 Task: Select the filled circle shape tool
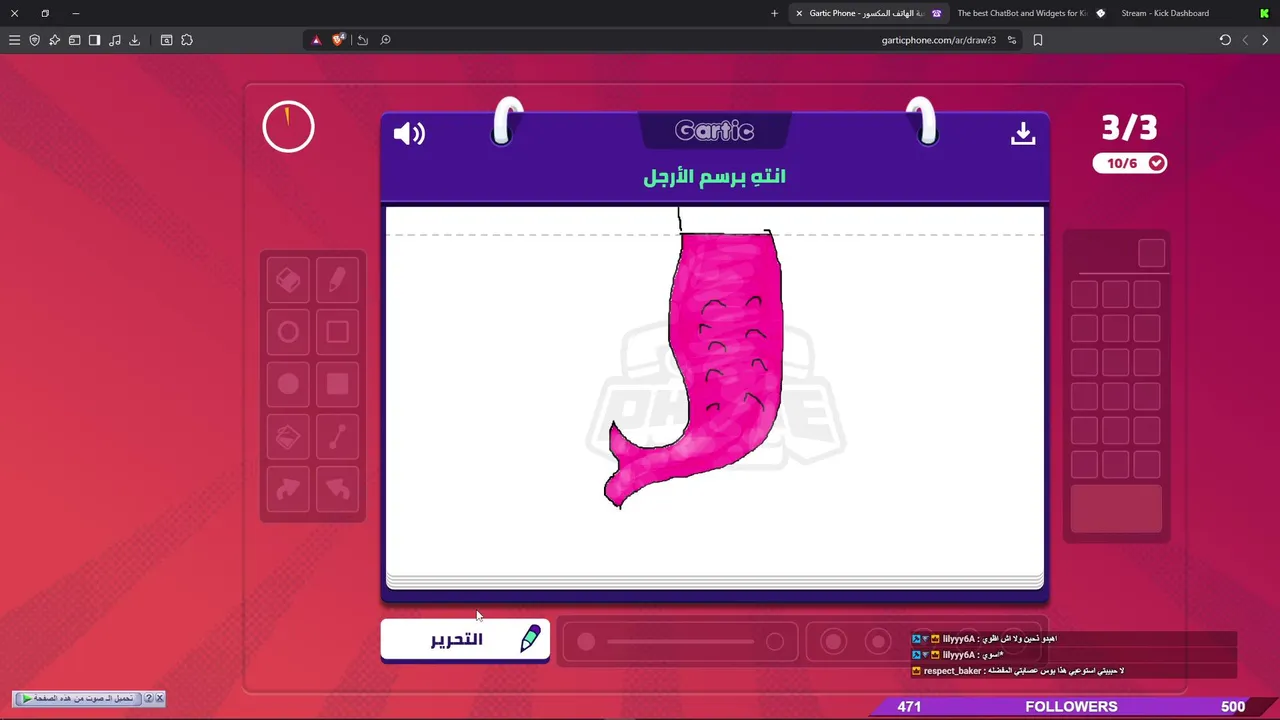click(x=288, y=384)
